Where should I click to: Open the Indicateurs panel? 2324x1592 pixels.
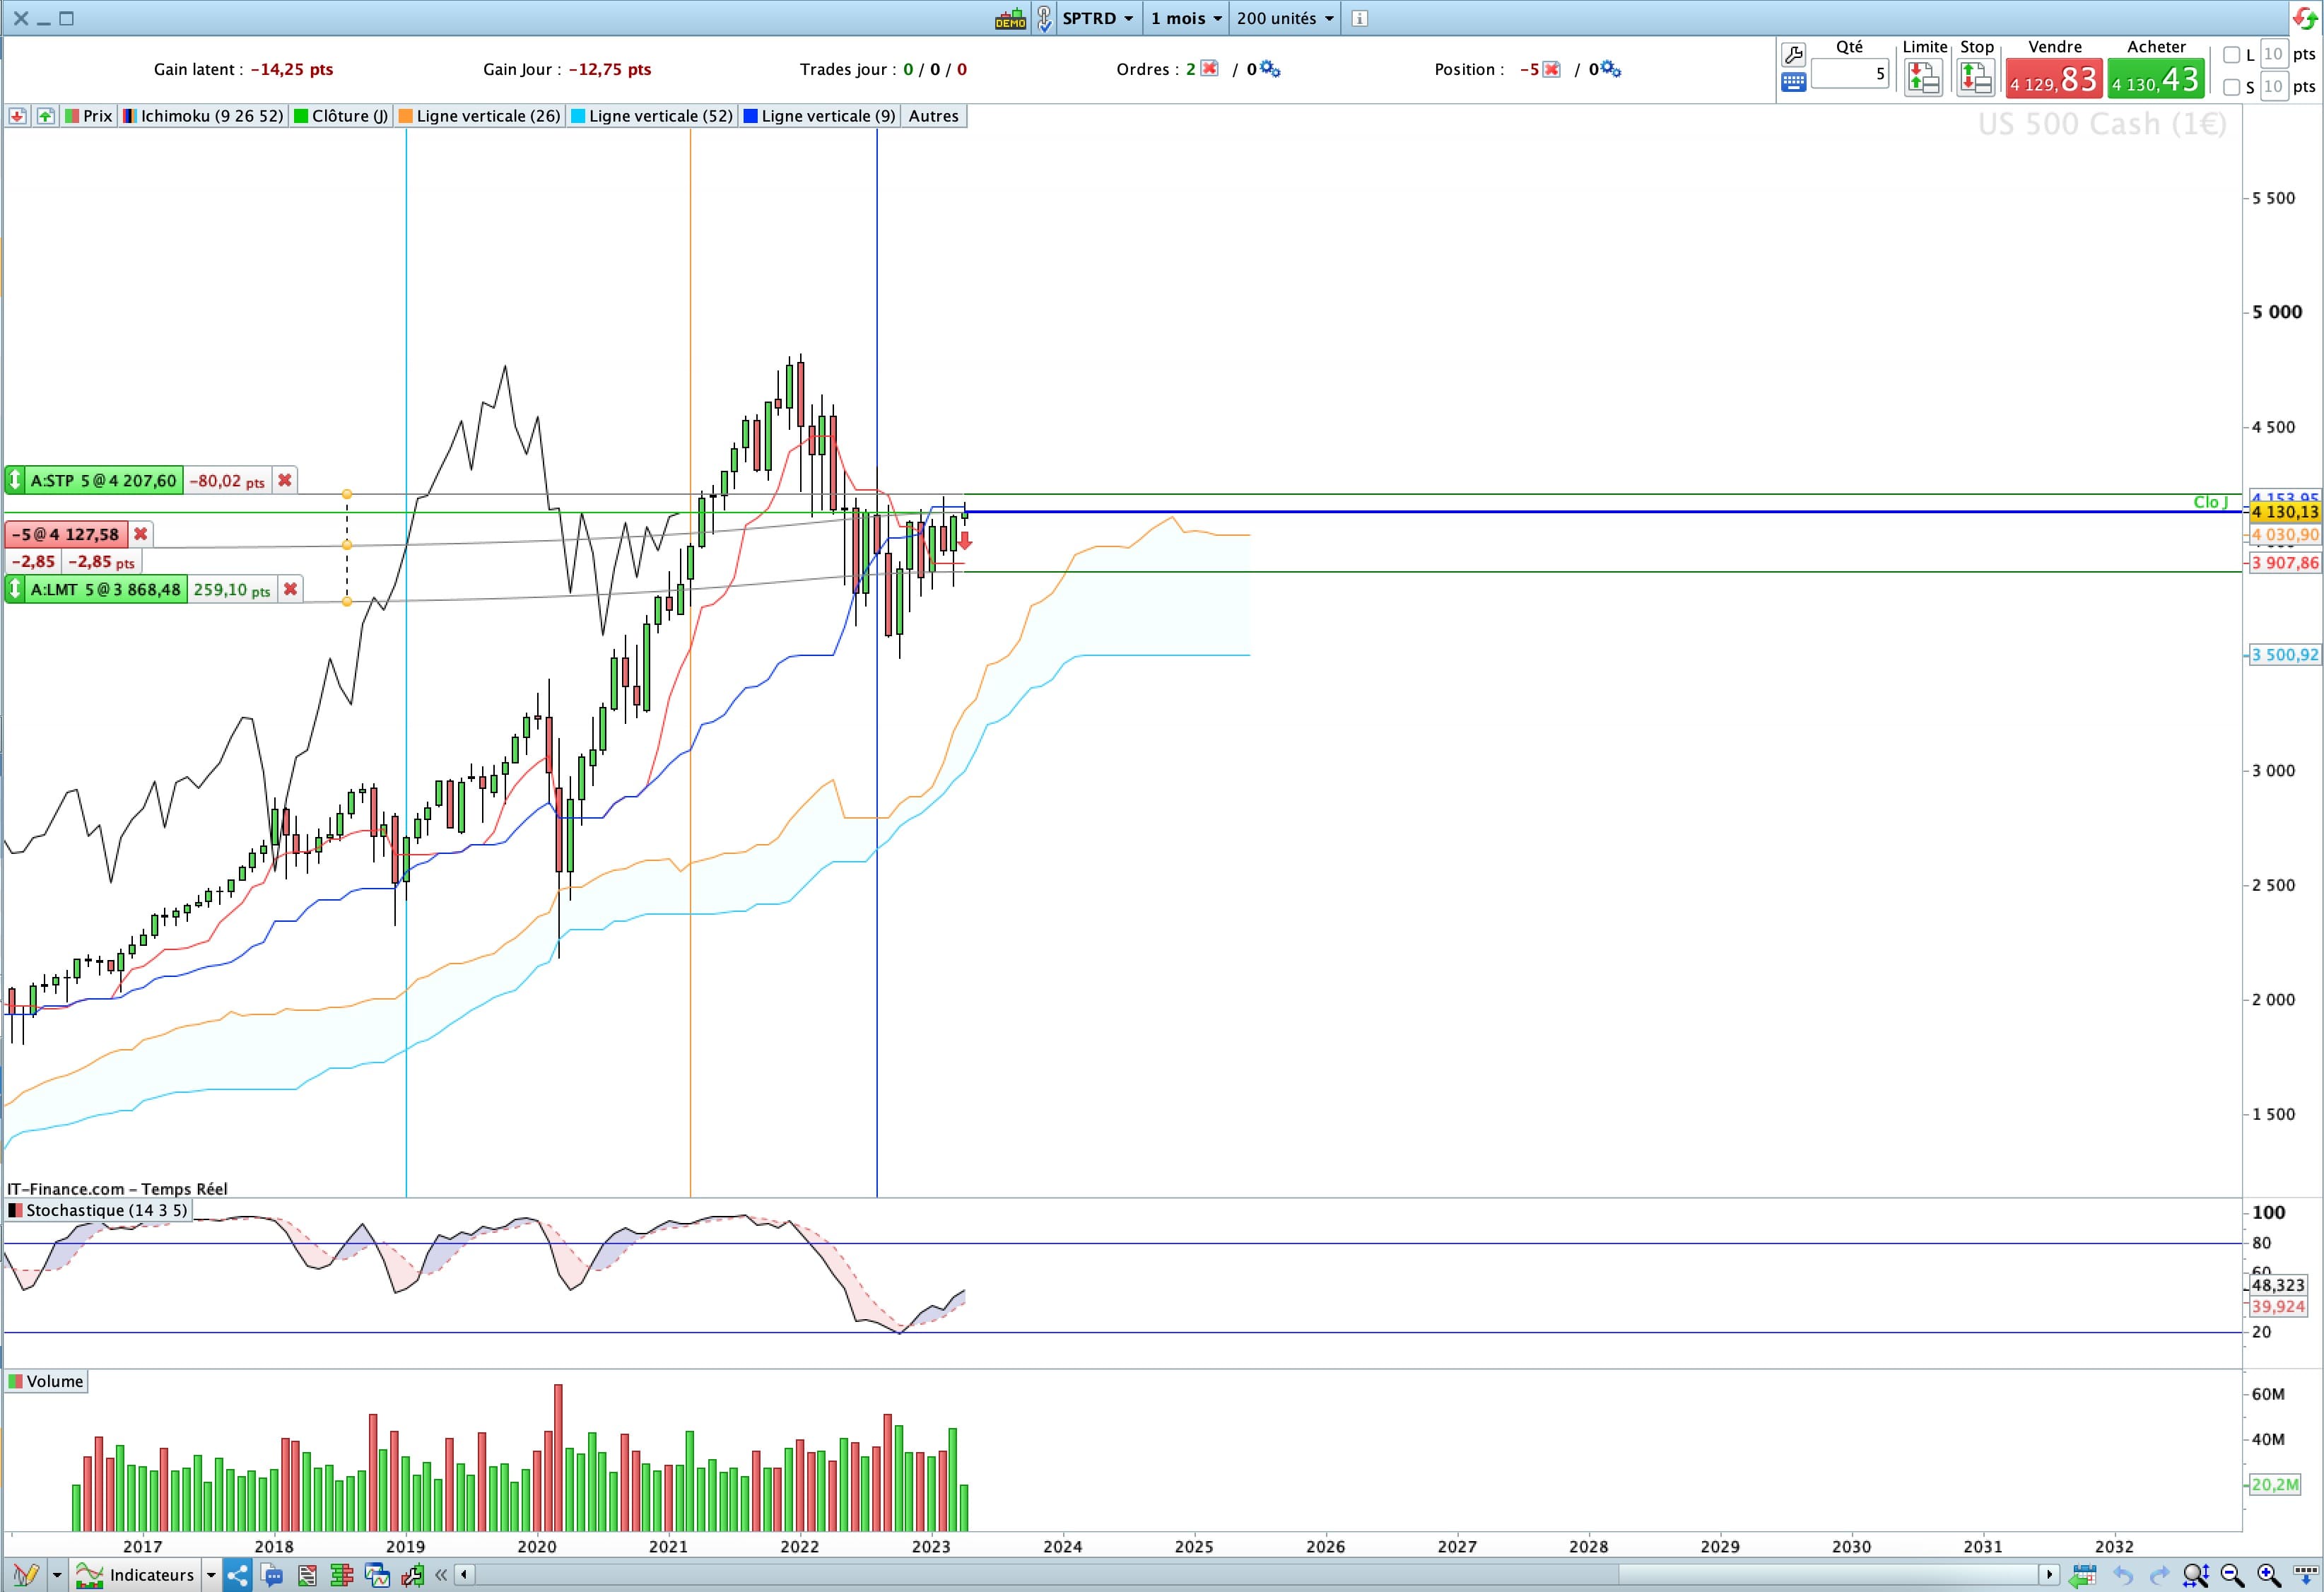click(x=135, y=1575)
